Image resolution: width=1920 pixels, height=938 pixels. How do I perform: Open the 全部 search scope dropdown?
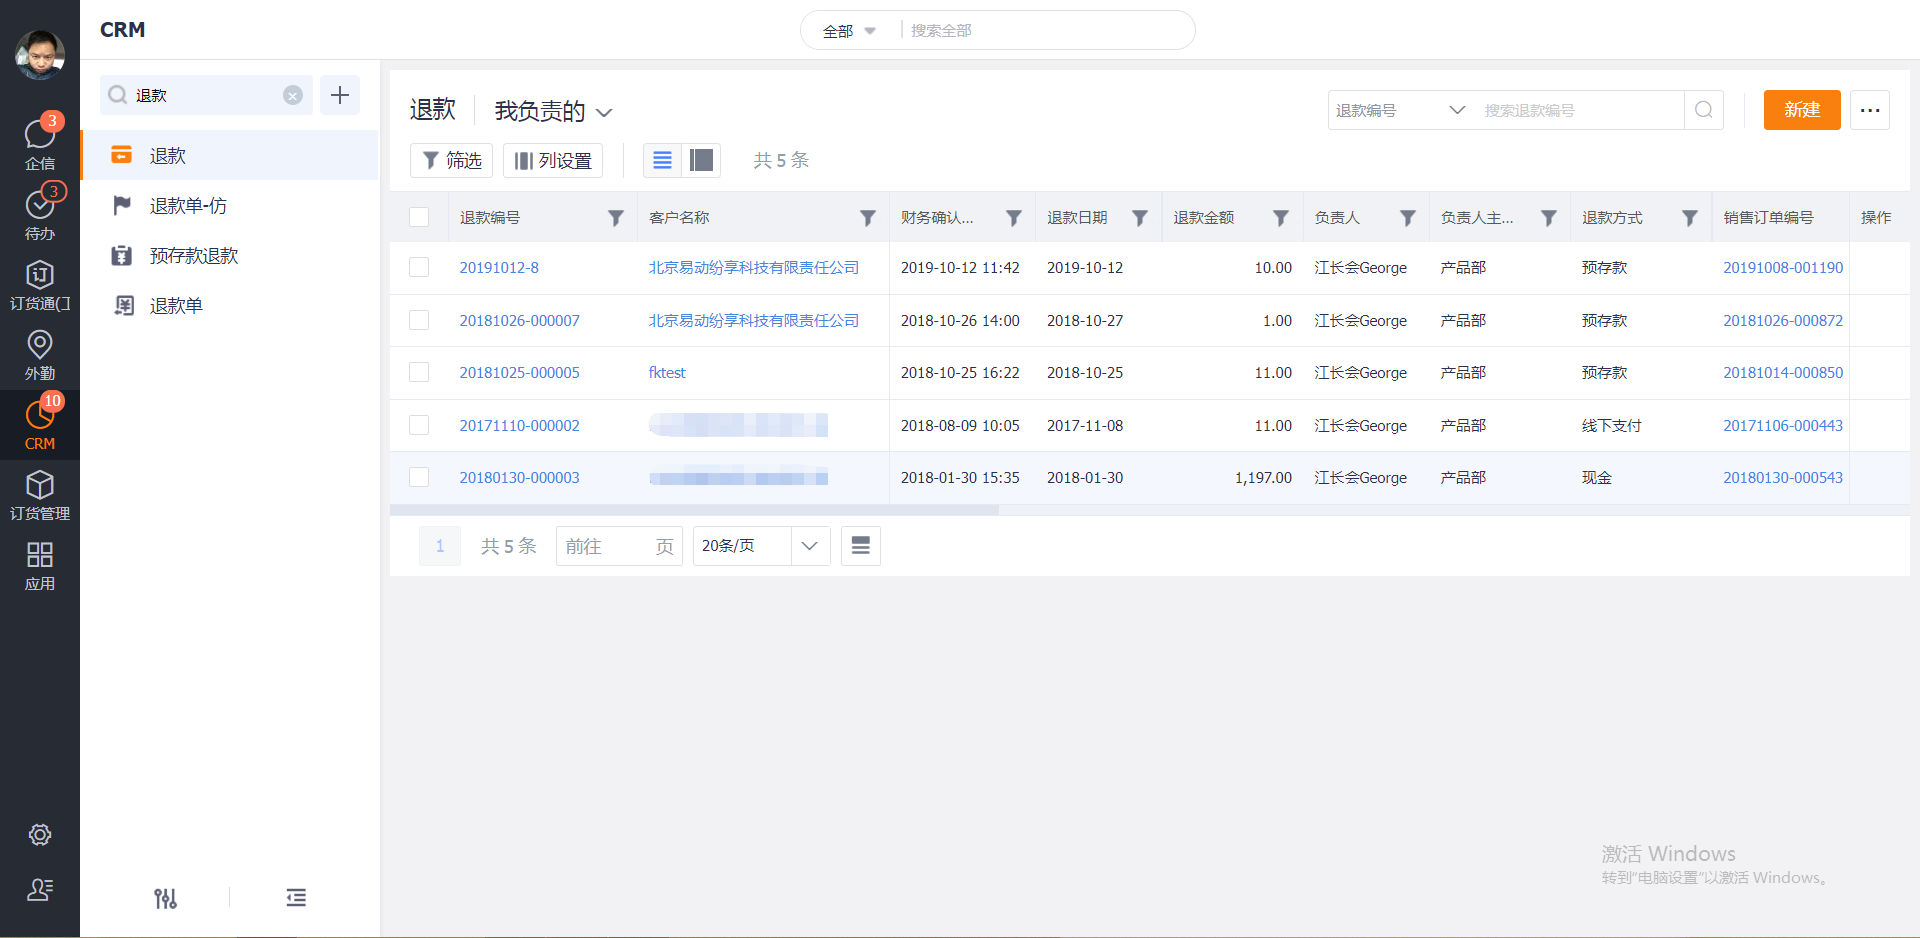pos(849,31)
